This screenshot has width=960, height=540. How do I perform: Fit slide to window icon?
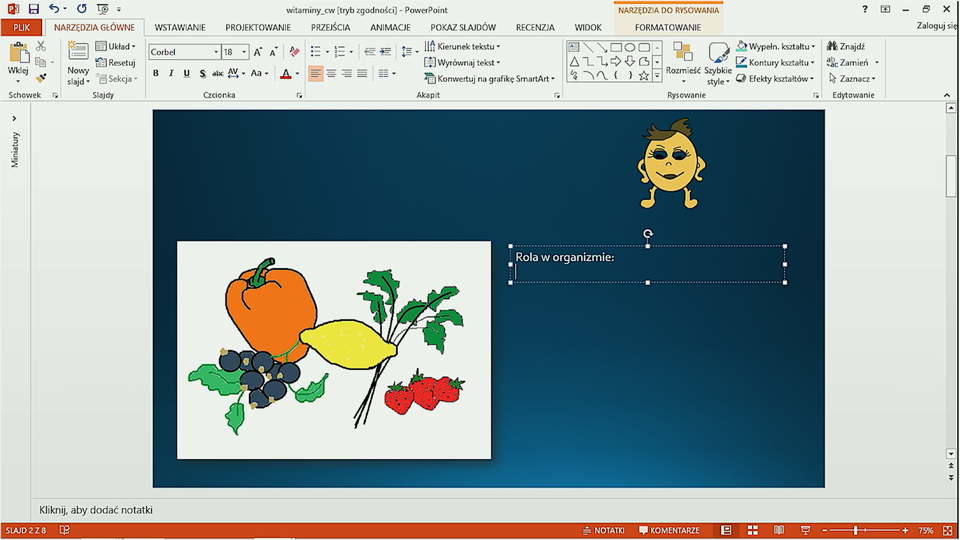(946, 530)
